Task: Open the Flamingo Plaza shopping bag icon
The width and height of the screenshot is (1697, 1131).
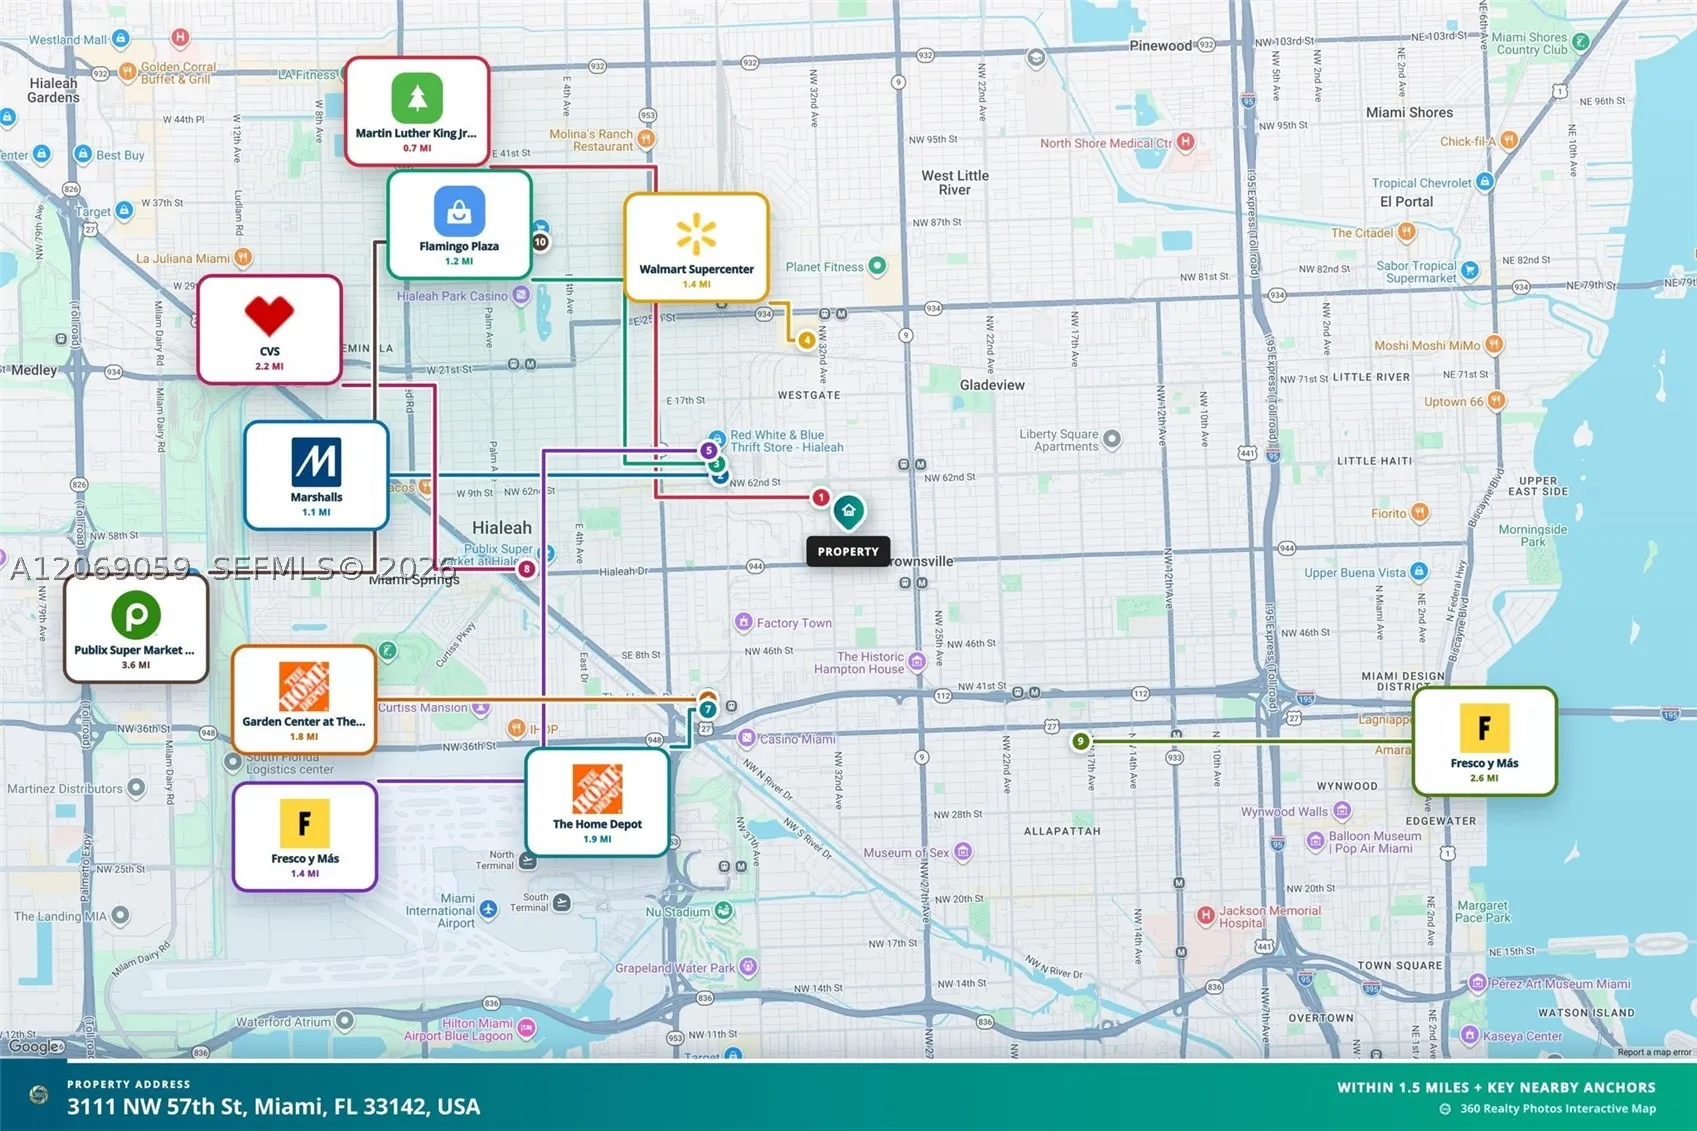Action: pos(459,211)
